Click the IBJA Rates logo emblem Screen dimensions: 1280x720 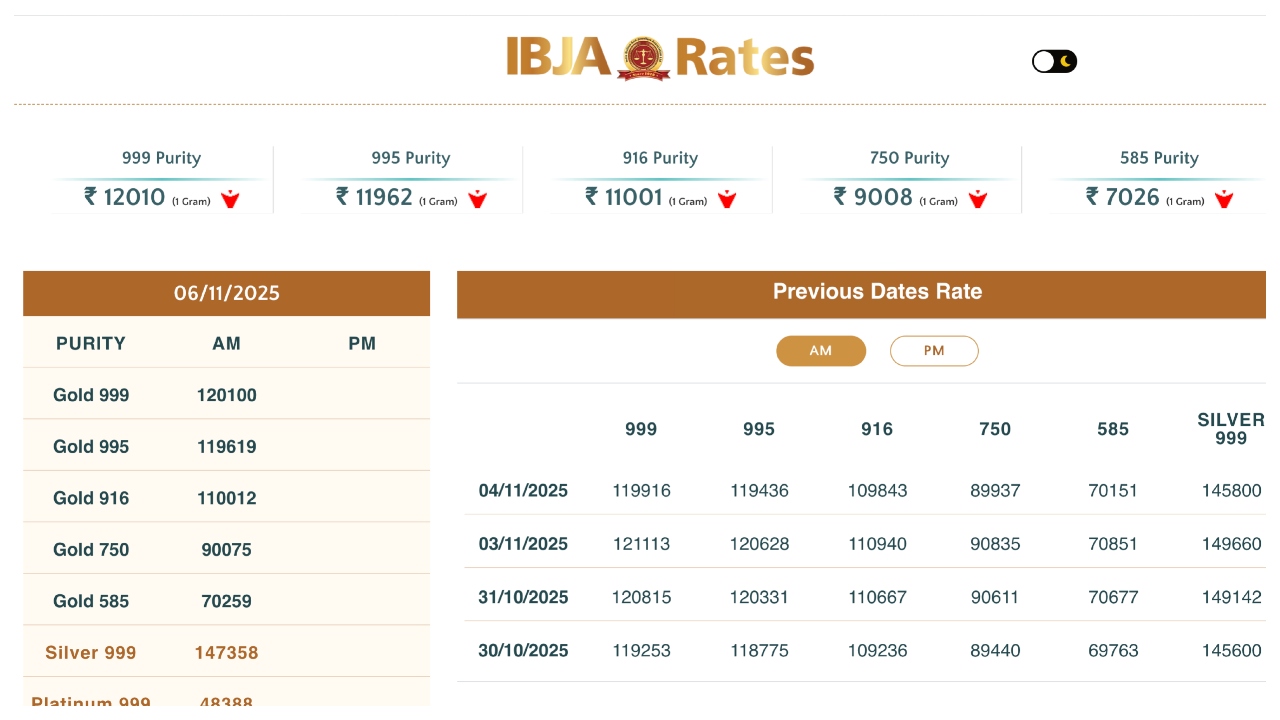tap(643, 58)
